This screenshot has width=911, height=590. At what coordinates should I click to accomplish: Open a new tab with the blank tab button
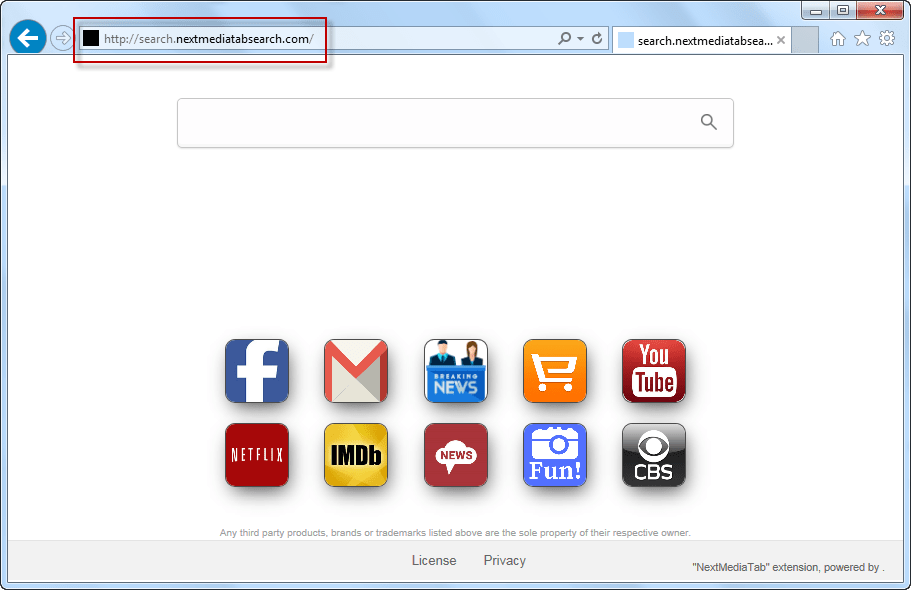point(805,40)
